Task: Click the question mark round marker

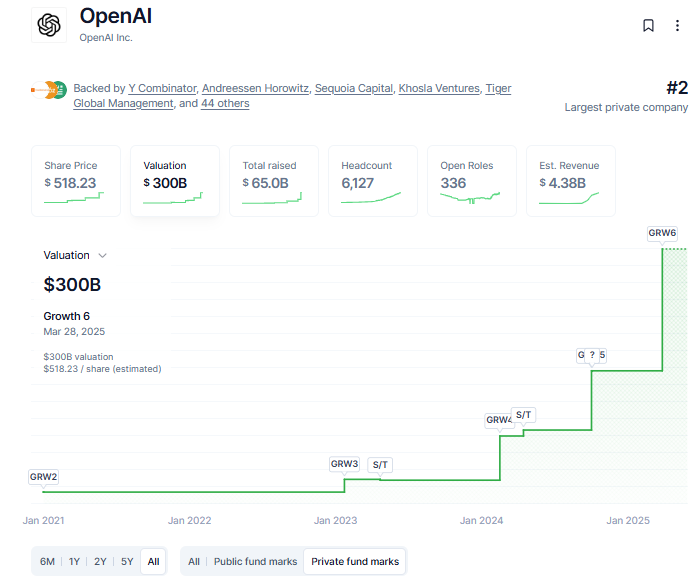Action: (x=592, y=355)
